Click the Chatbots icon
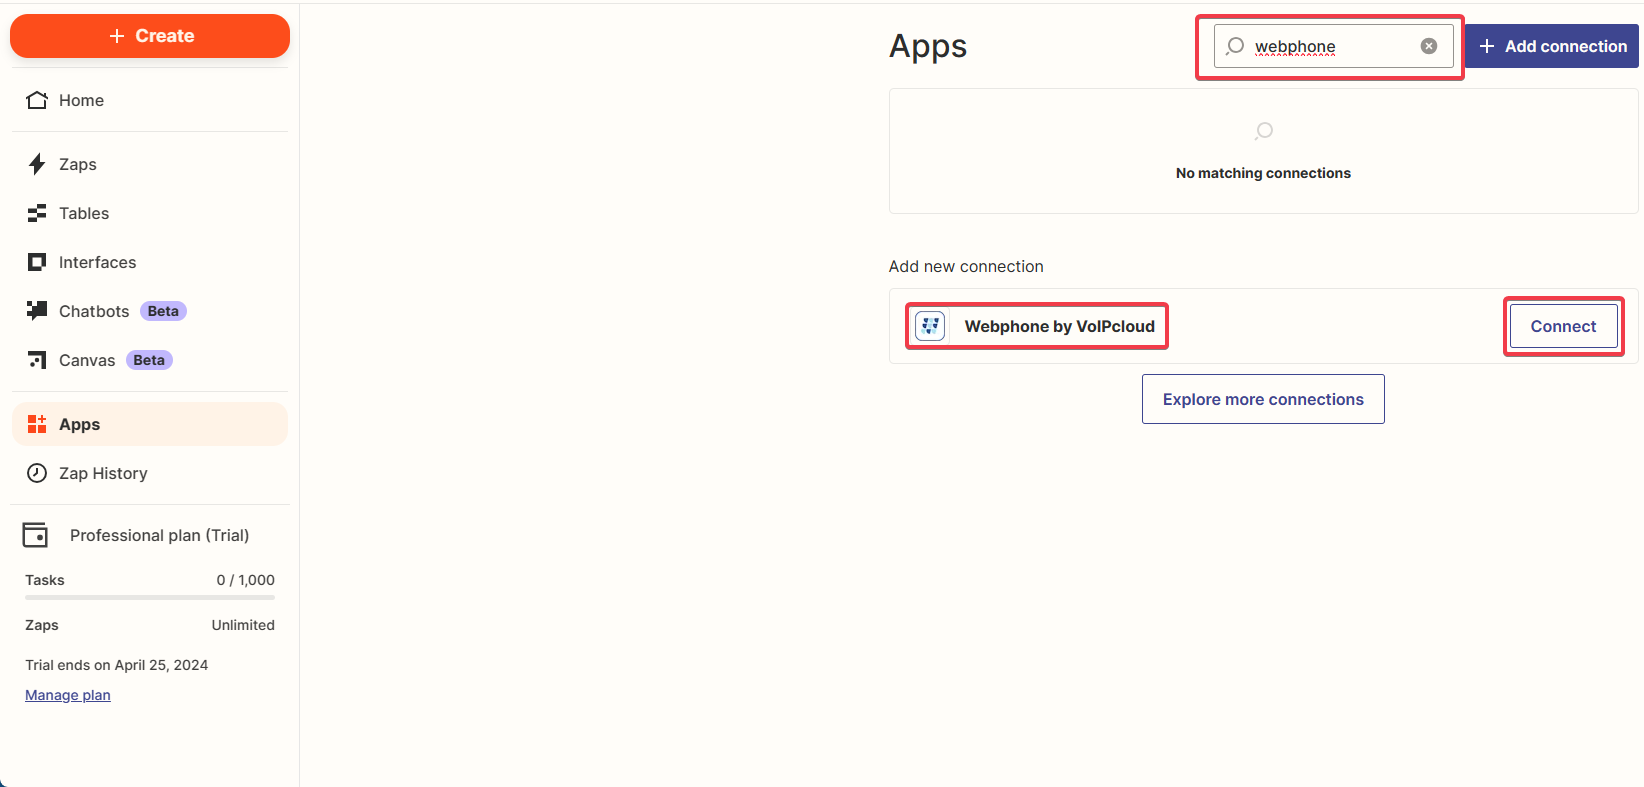 pyautogui.click(x=37, y=310)
